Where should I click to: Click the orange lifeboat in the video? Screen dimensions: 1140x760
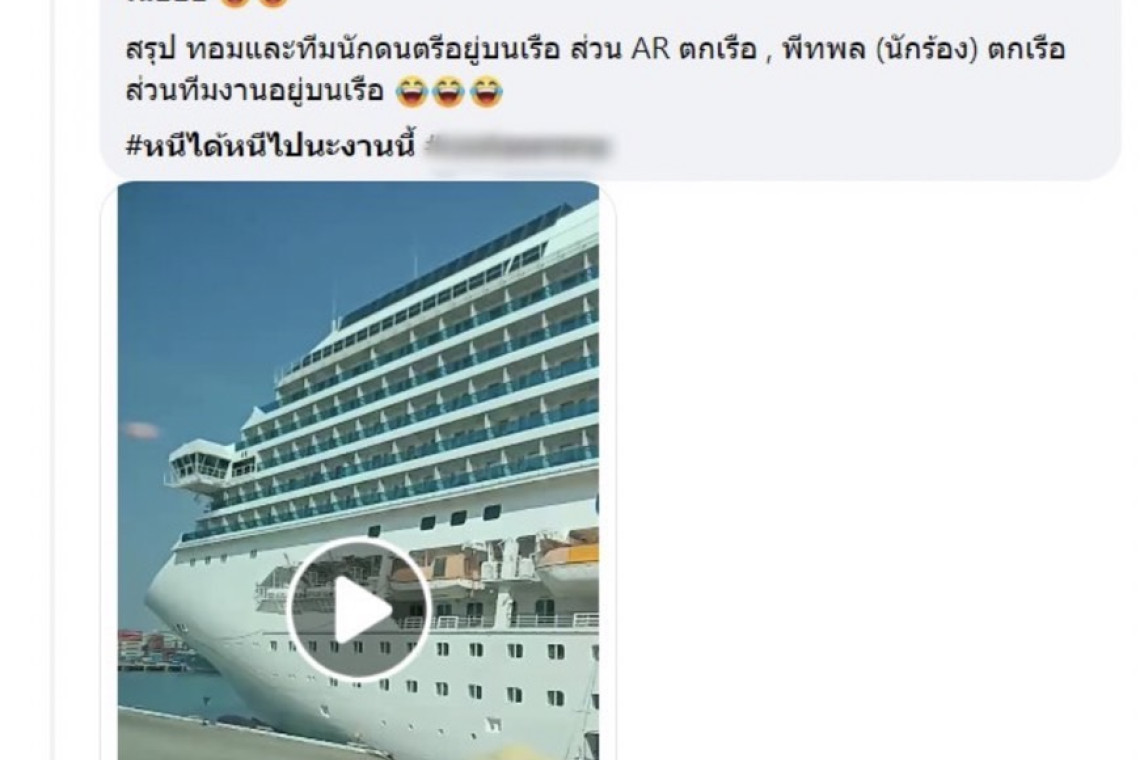pyautogui.click(x=567, y=557)
